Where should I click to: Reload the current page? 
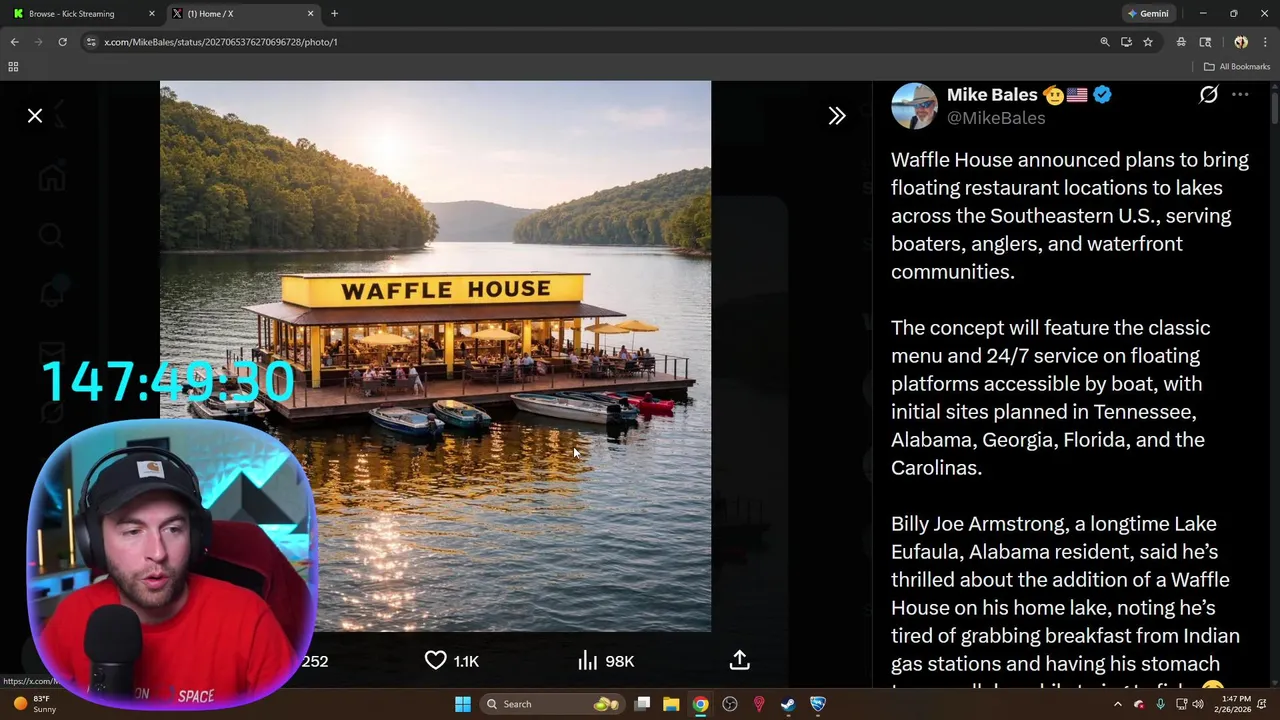pyautogui.click(x=62, y=42)
